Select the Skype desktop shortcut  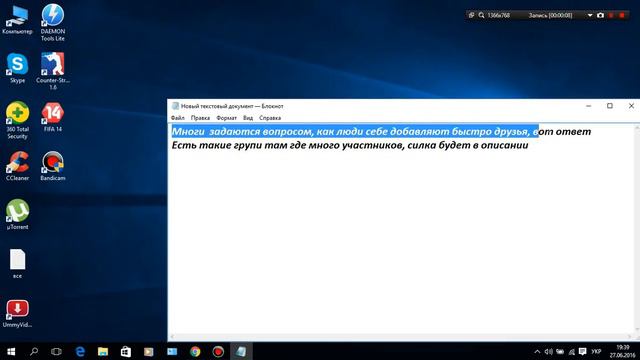(x=17, y=68)
